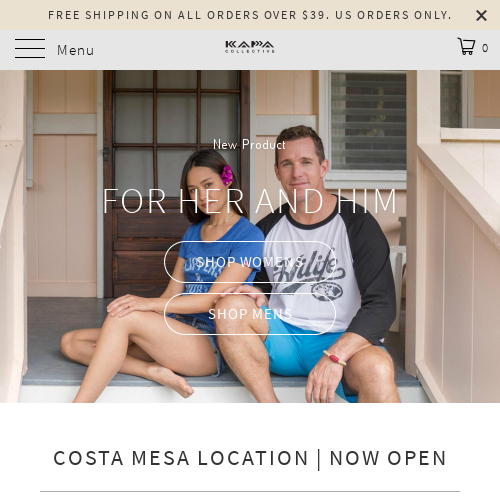Image resolution: width=500 pixels, height=500 pixels.
Task: Click the Menu text label
Action: (76, 50)
